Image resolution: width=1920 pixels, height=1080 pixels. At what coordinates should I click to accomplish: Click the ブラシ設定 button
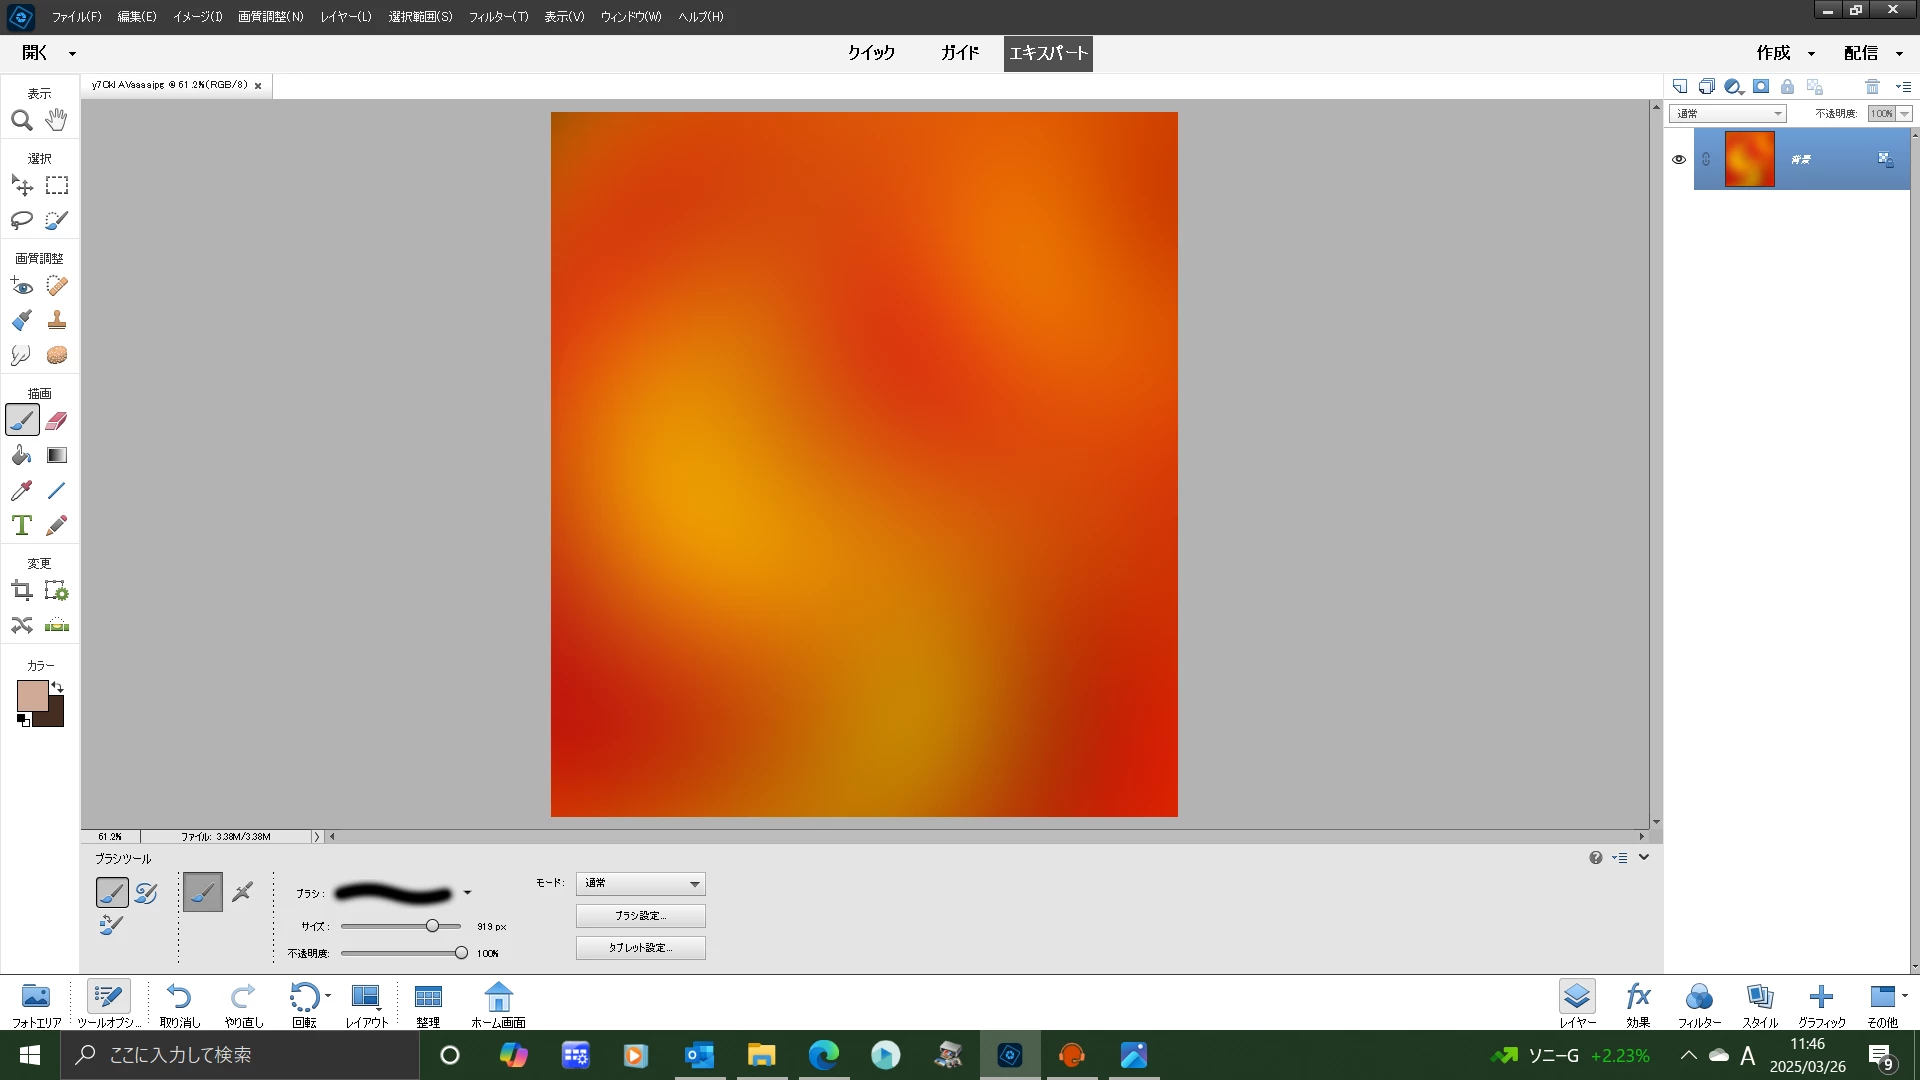[641, 916]
